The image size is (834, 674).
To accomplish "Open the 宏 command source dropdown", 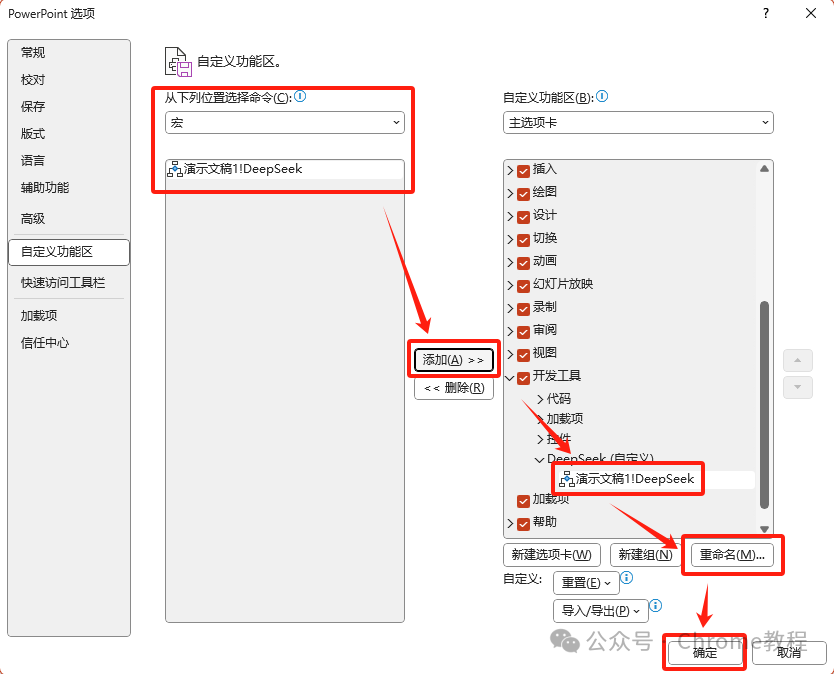I will click(x=285, y=122).
